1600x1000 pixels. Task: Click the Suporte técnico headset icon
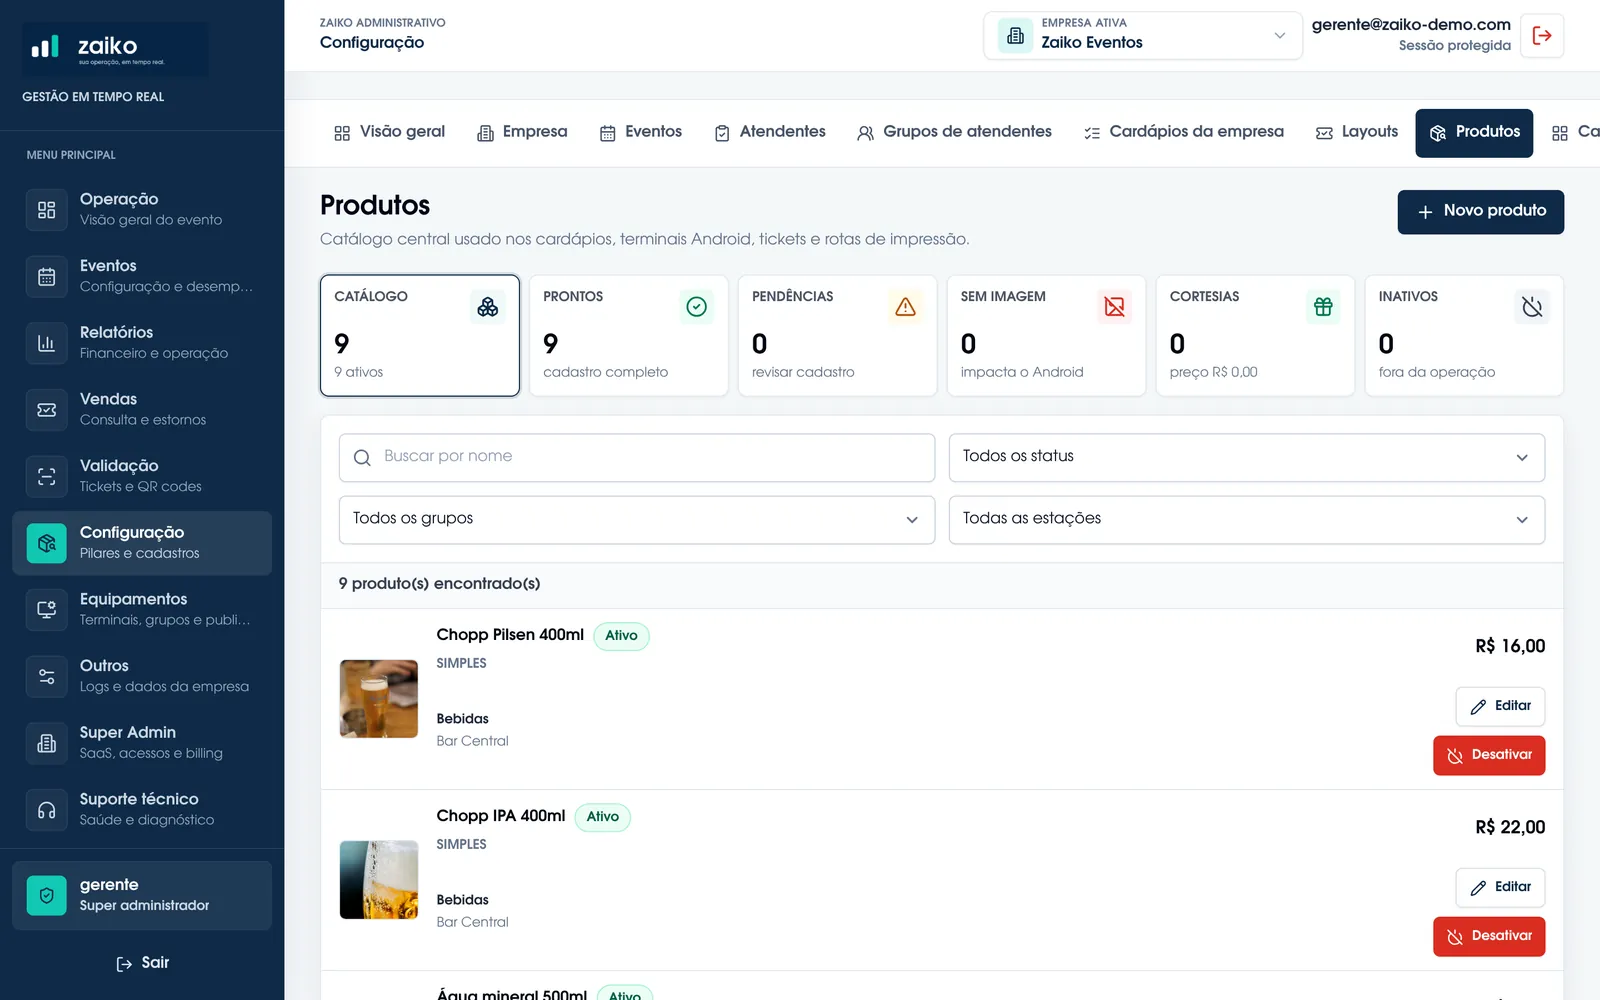(x=47, y=810)
